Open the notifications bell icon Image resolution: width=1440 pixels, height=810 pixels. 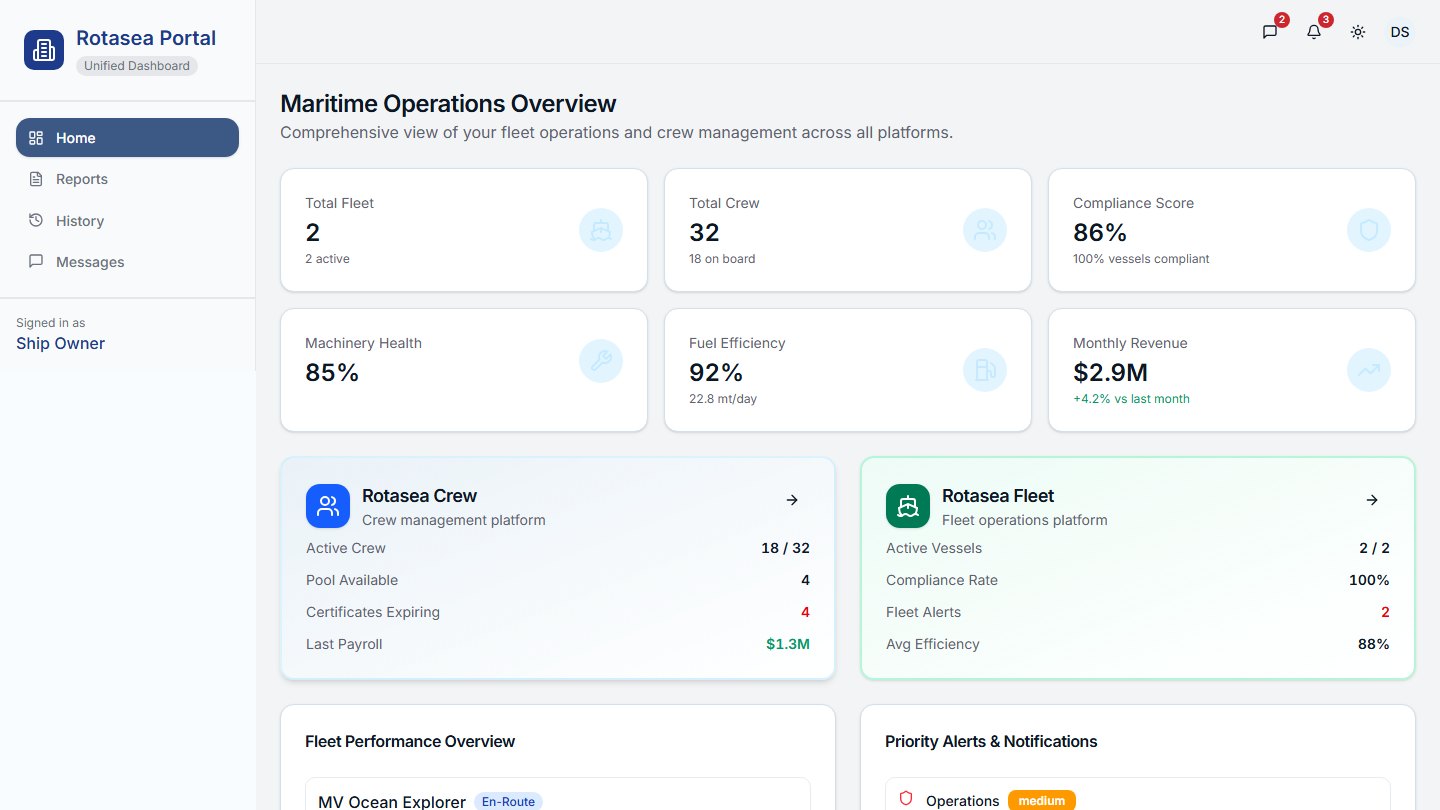(x=1314, y=32)
